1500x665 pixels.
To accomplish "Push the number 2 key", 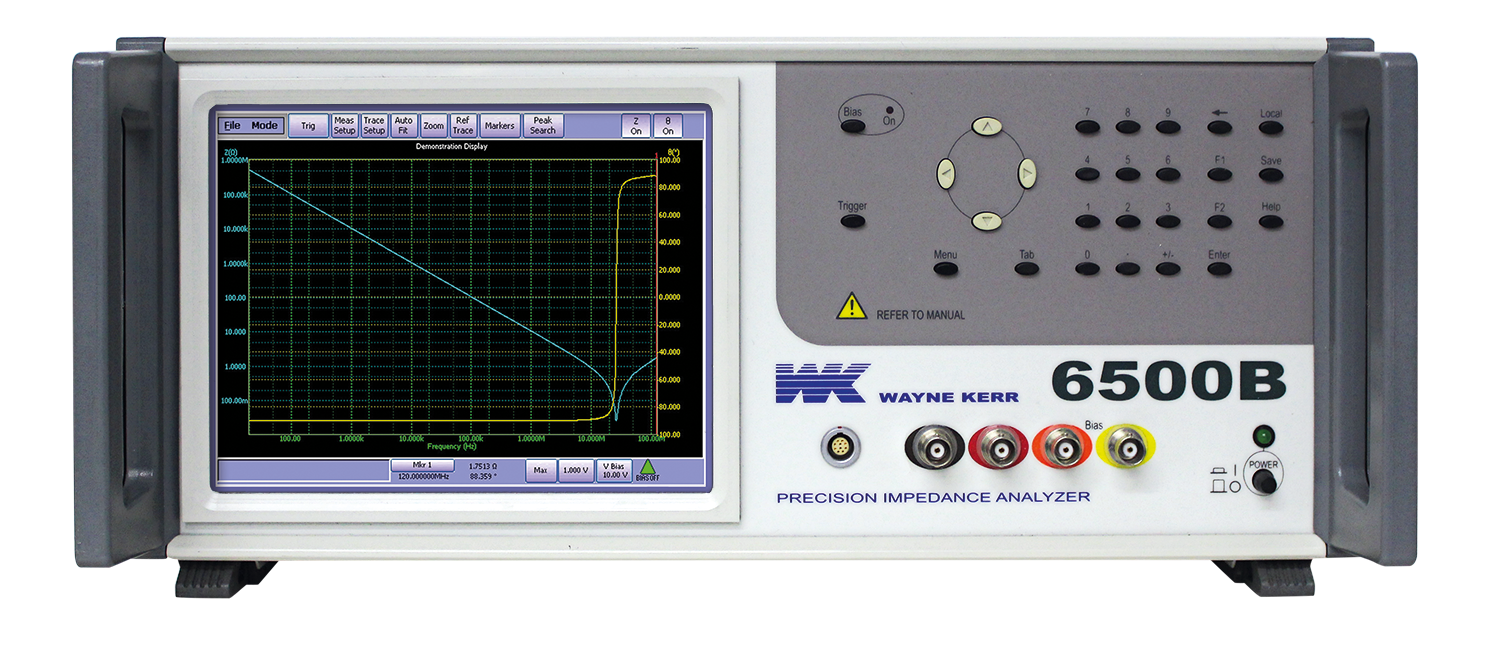I will pos(1128,221).
